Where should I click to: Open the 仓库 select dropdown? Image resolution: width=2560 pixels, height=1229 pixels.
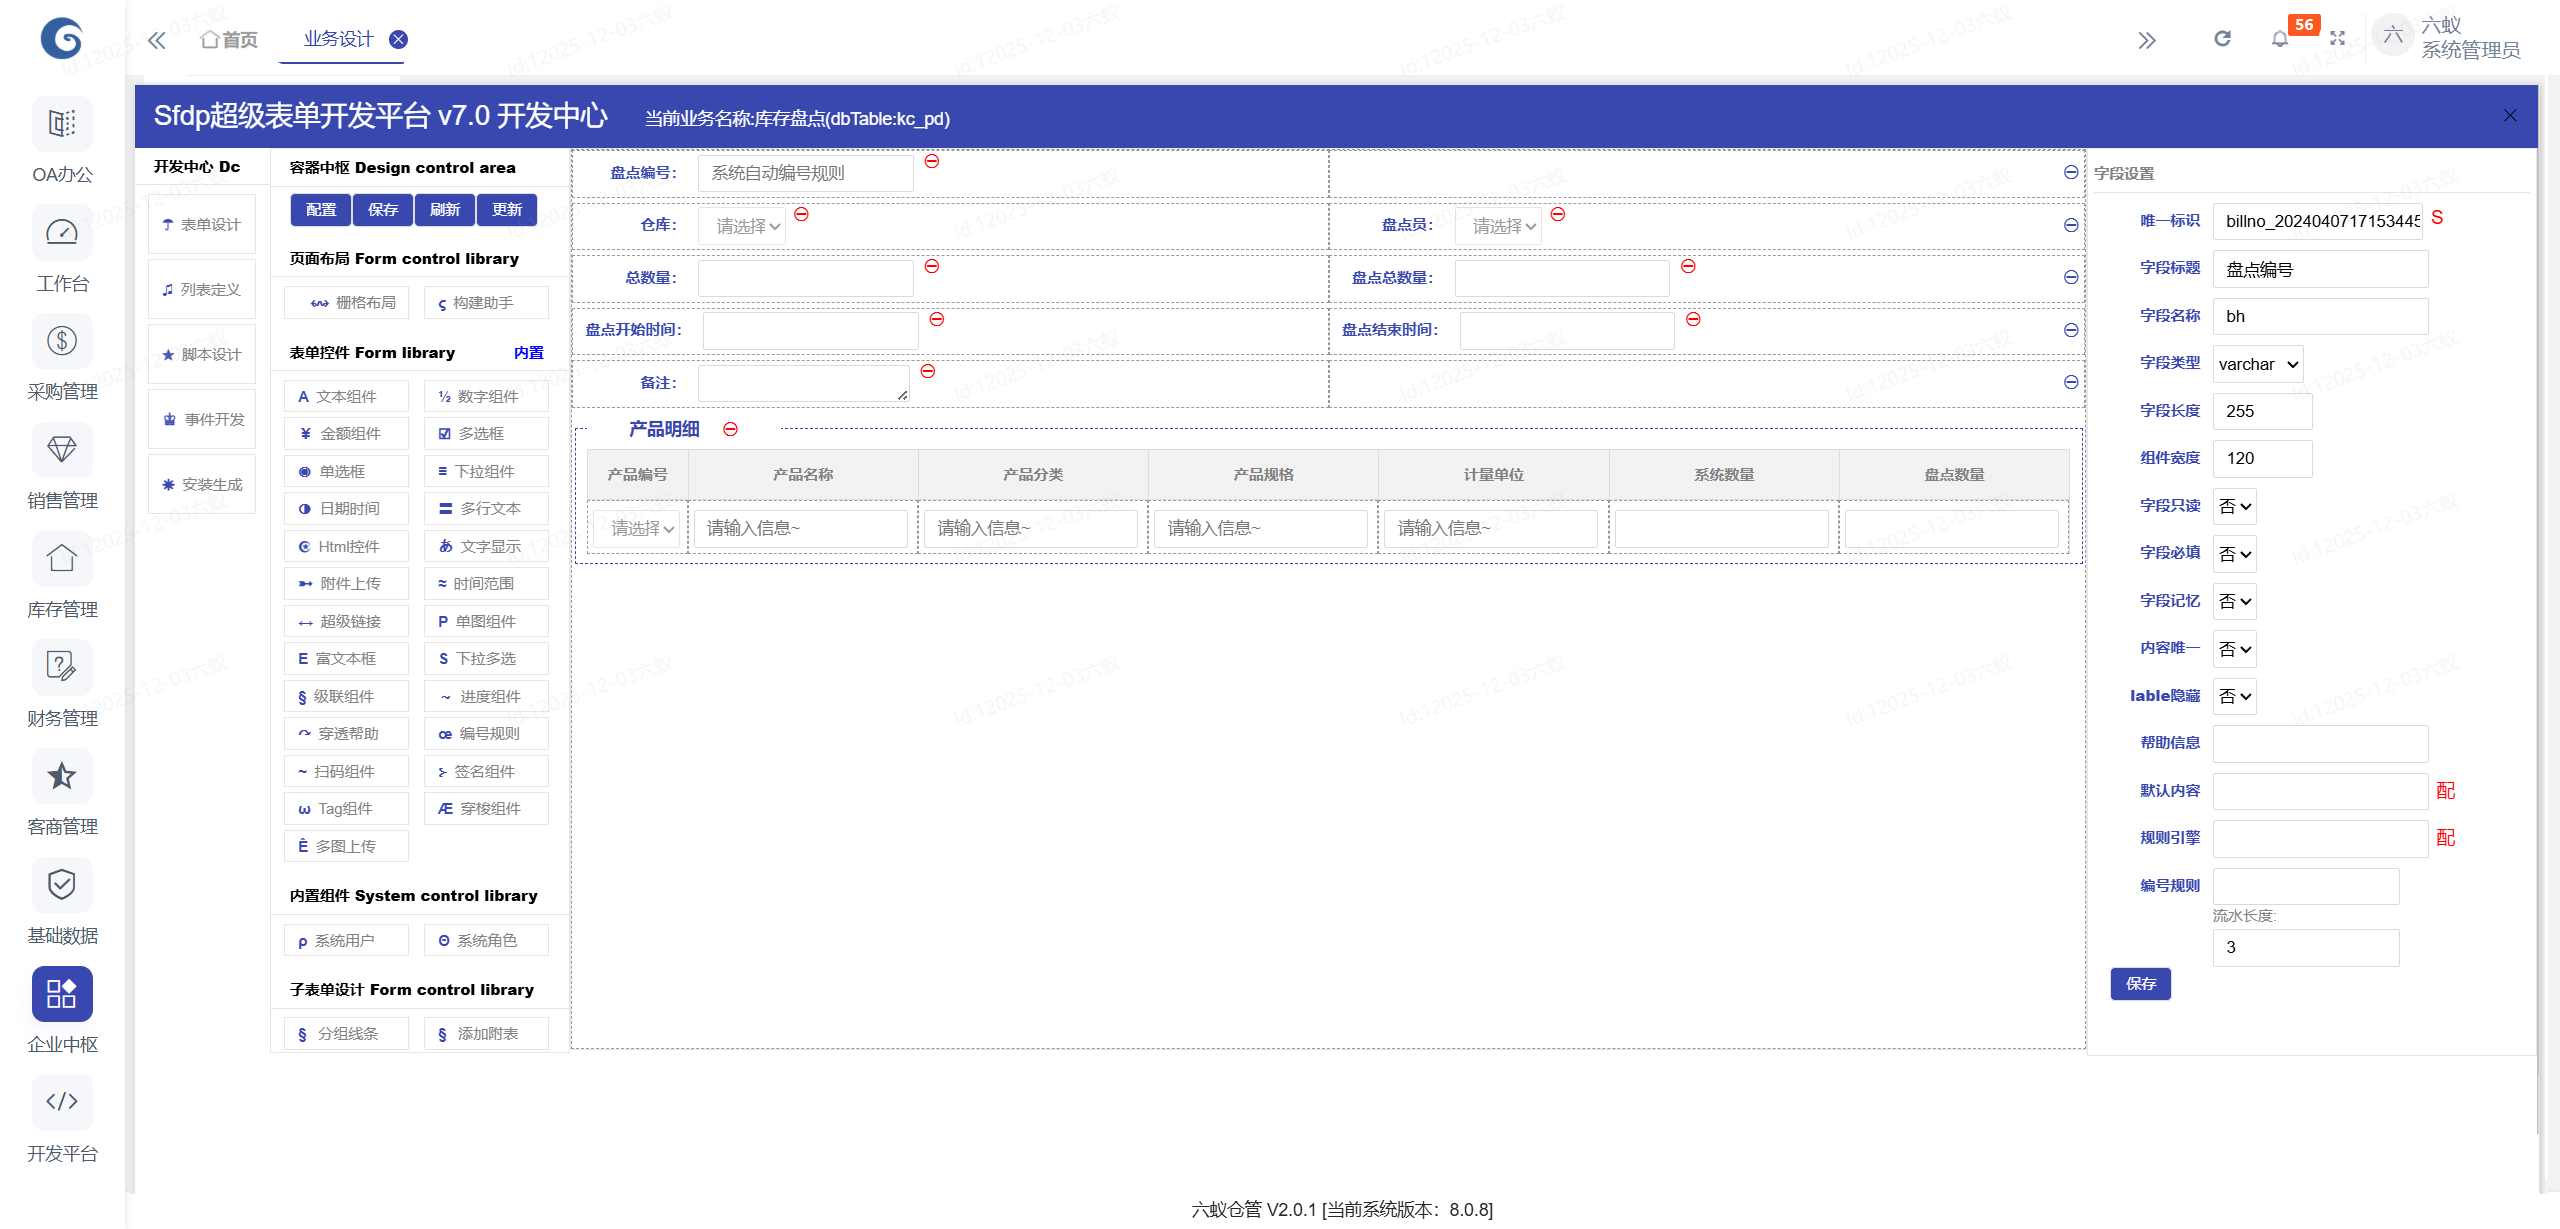pyautogui.click(x=742, y=227)
